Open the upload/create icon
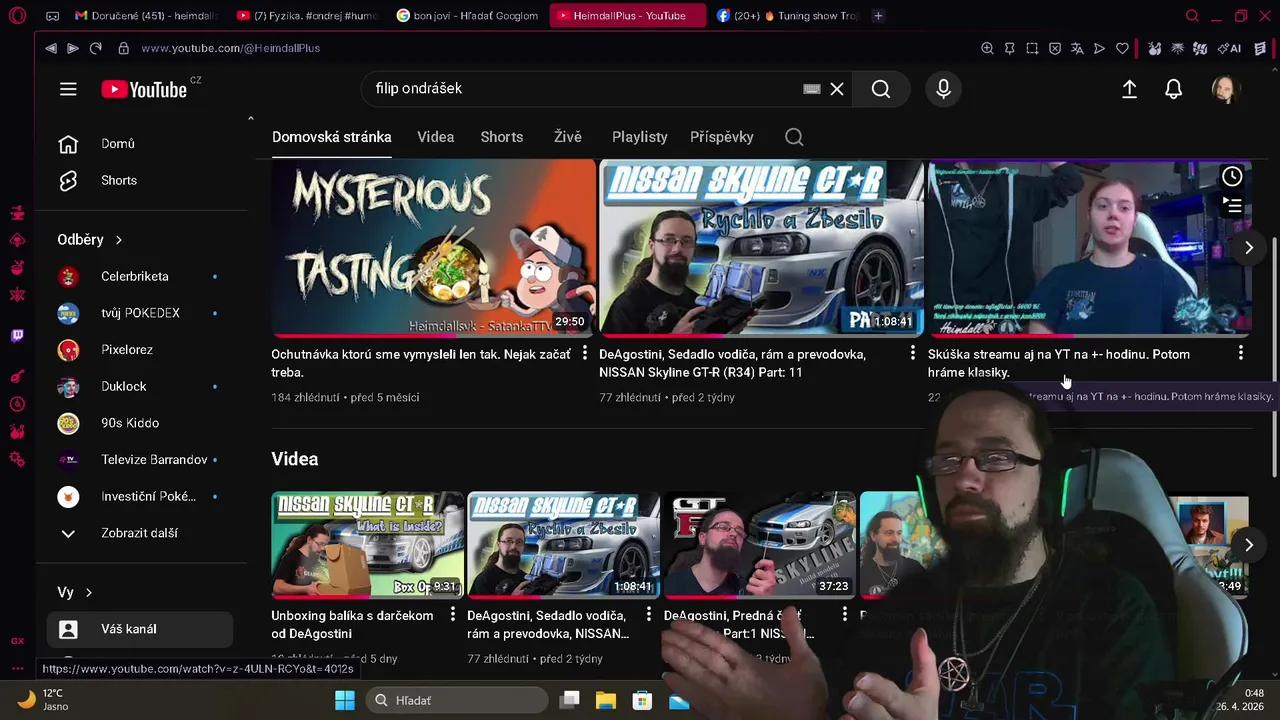The height and width of the screenshot is (720, 1280). click(x=1129, y=89)
